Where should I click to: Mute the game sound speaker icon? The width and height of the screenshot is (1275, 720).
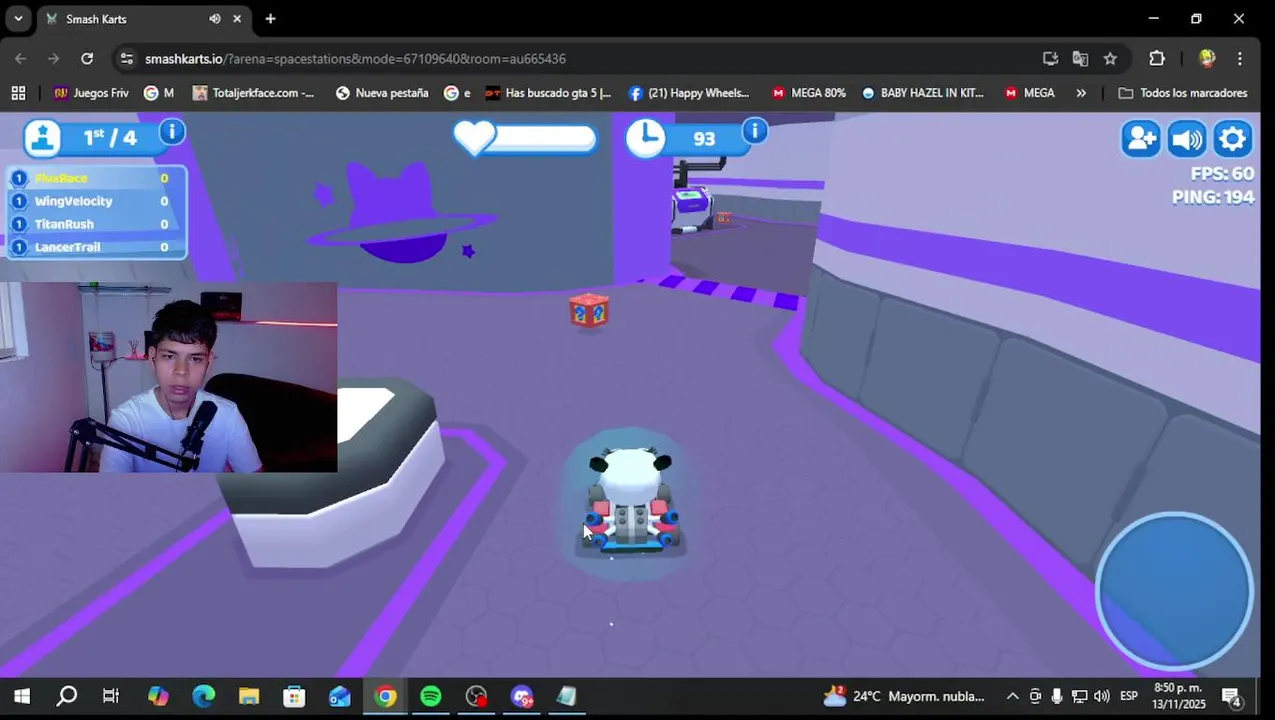pyautogui.click(x=1187, y=138)
